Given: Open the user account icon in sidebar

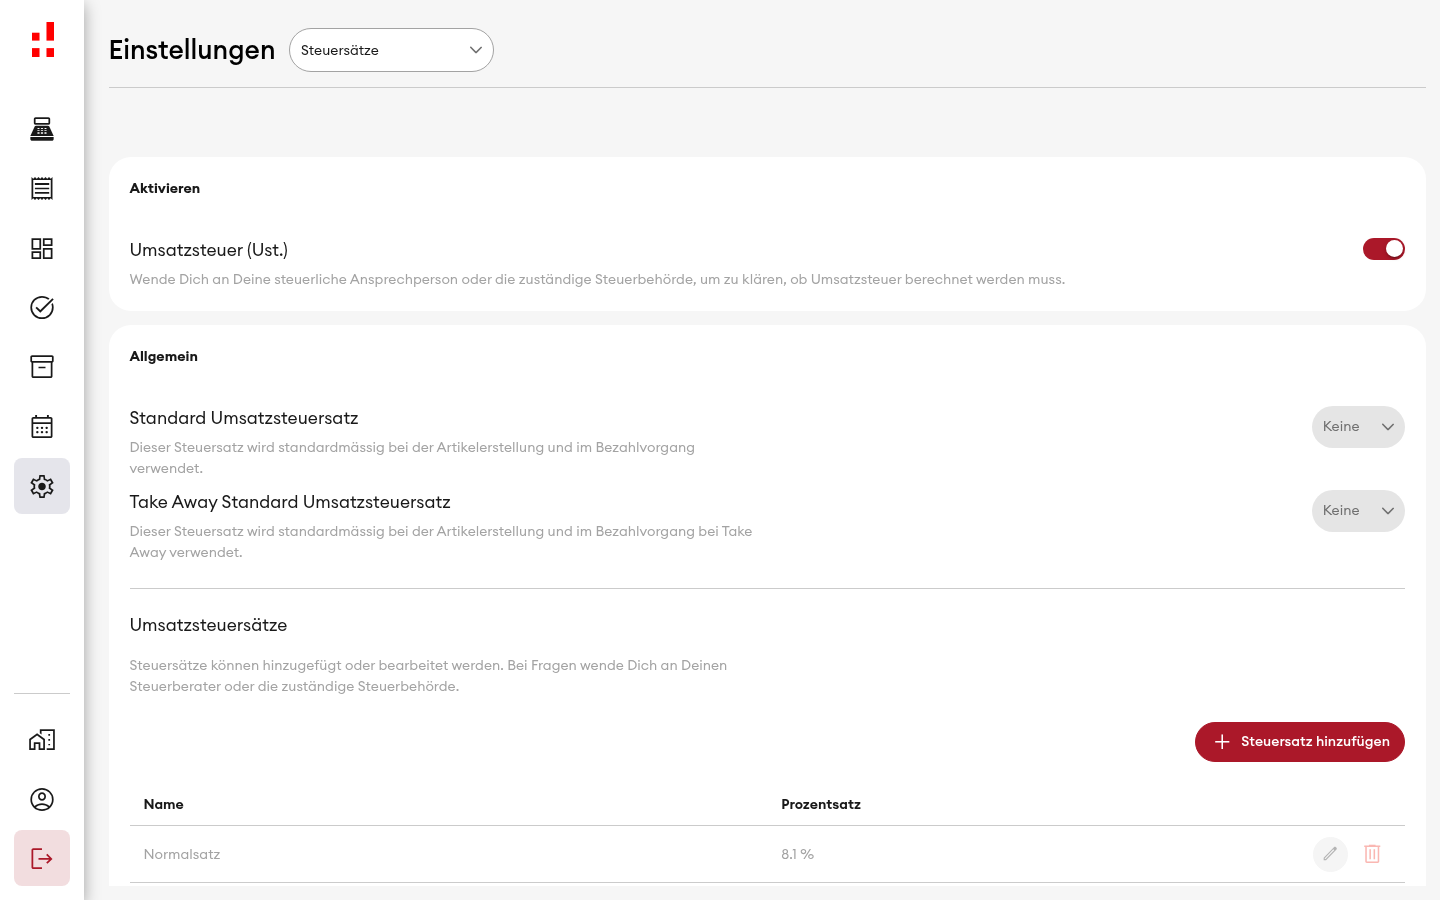Looking at the screenshot, I should coord(42,799).
